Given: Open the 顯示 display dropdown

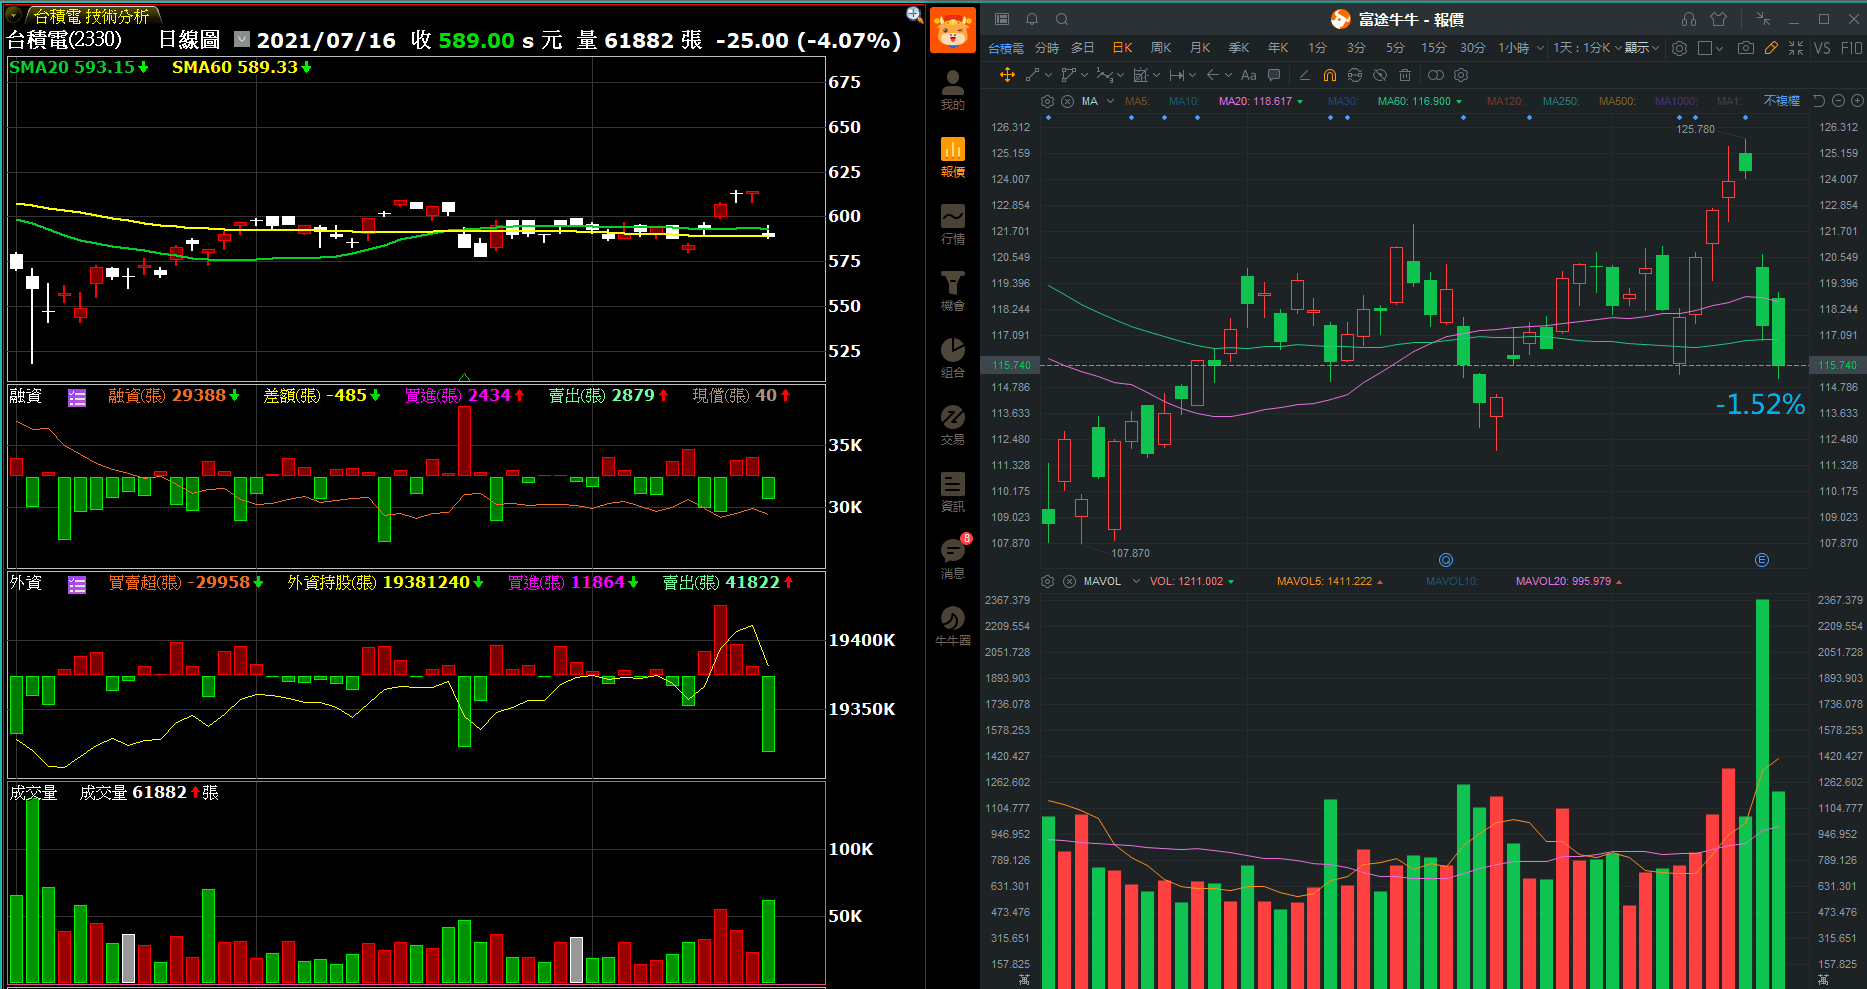Looking at the screenshot, I should point(1641,48).
